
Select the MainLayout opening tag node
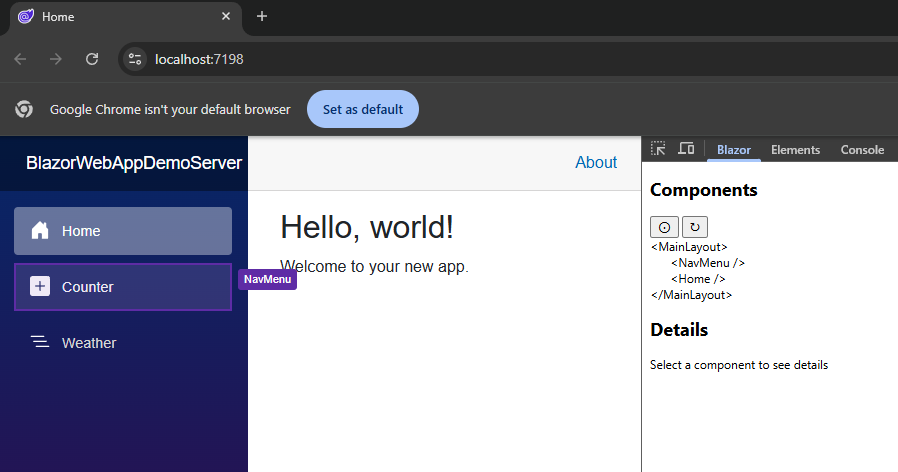[689, 247]
